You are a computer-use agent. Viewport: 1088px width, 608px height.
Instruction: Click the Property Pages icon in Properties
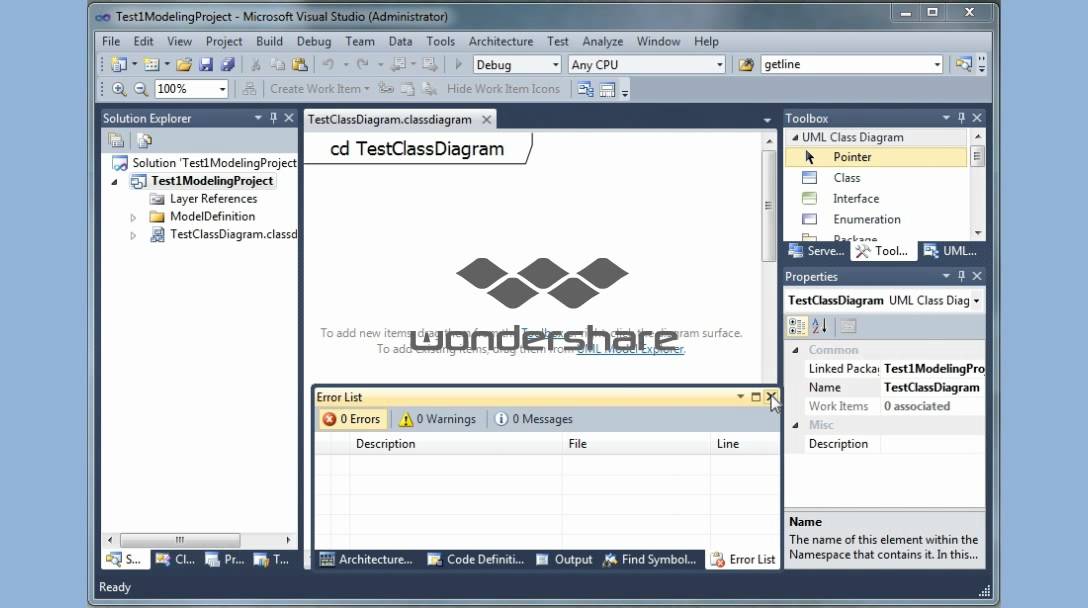(848, 326)
